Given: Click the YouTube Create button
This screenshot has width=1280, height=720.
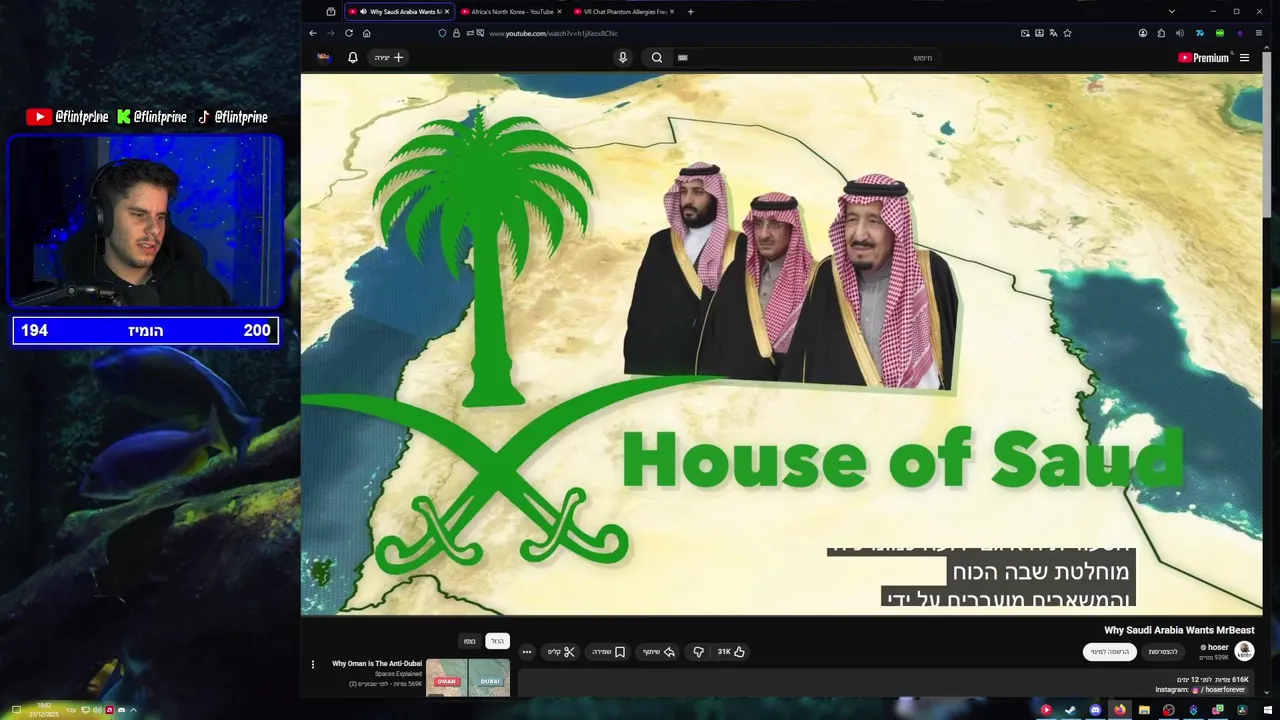Looking at the screenshot, I should [388, 57].
